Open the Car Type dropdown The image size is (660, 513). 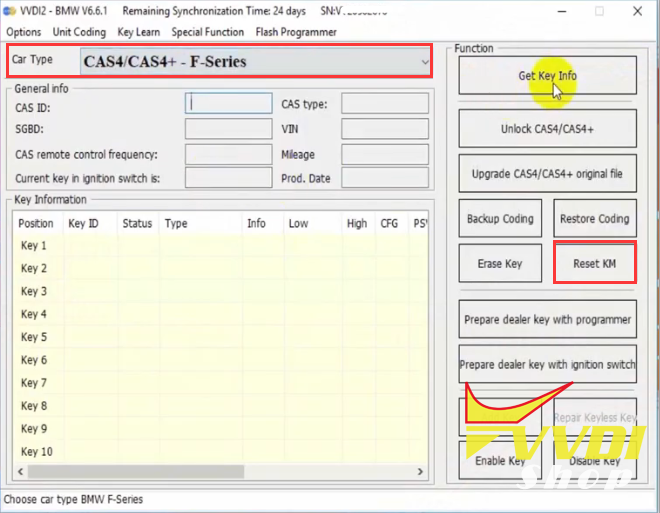coord(255,62)
